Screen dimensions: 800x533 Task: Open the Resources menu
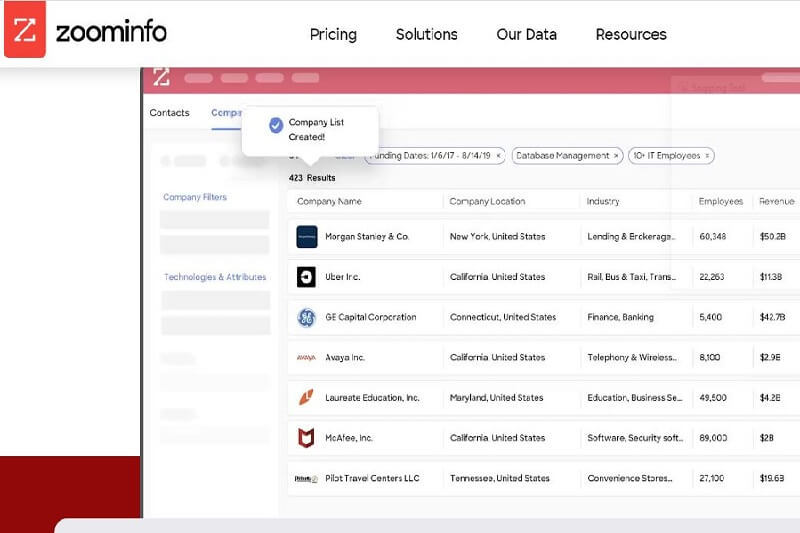tap(631, 34)
